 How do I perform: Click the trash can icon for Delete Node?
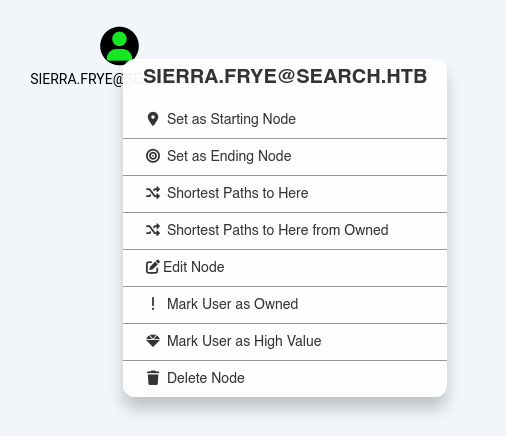click(x=153, y=378)
